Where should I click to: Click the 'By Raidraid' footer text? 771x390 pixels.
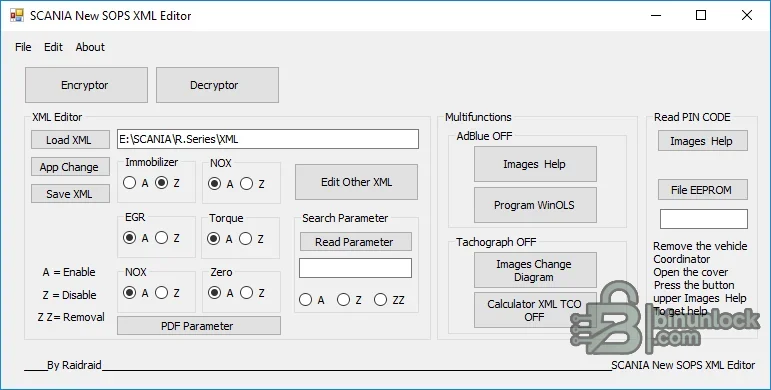(x=74, y=365)
